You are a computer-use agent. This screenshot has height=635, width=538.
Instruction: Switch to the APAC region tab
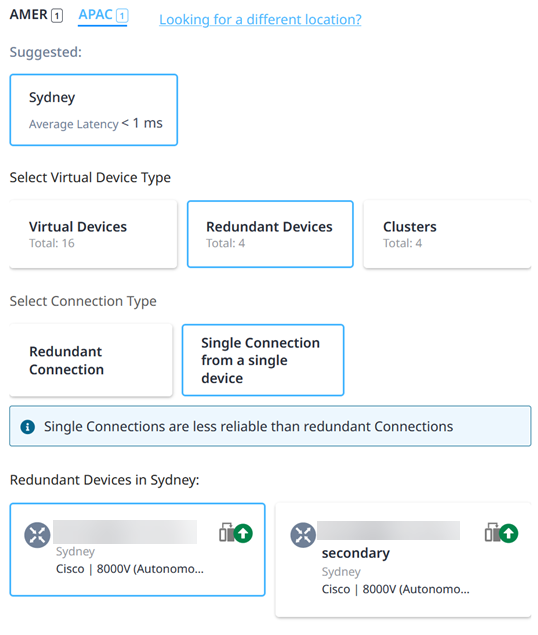(x=103, y=16)
